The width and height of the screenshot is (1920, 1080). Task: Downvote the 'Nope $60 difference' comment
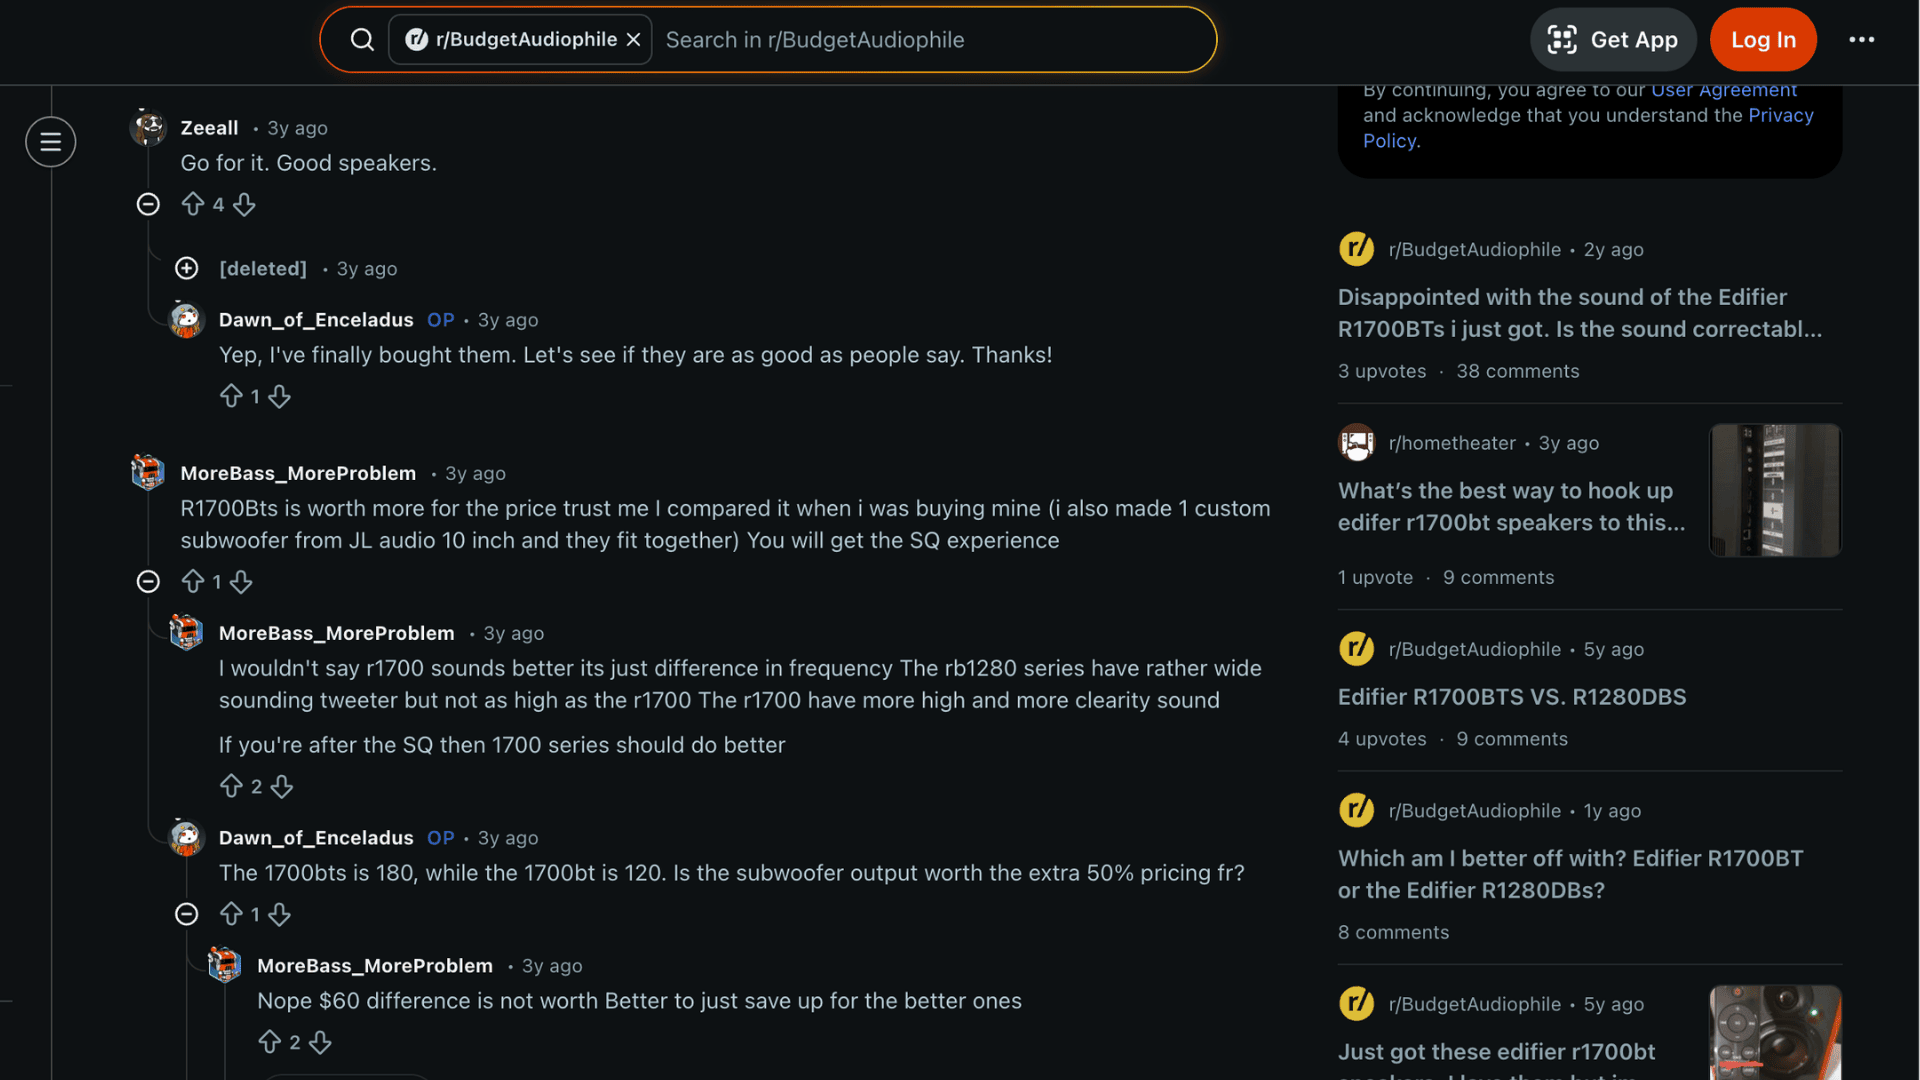coord(320,1042)
